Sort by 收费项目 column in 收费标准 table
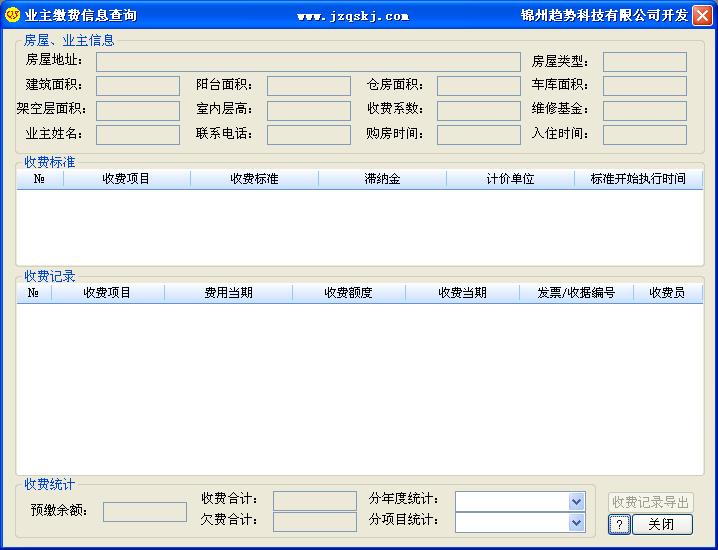The height and width of the screenshot is (550, 718). coord(126,179)
